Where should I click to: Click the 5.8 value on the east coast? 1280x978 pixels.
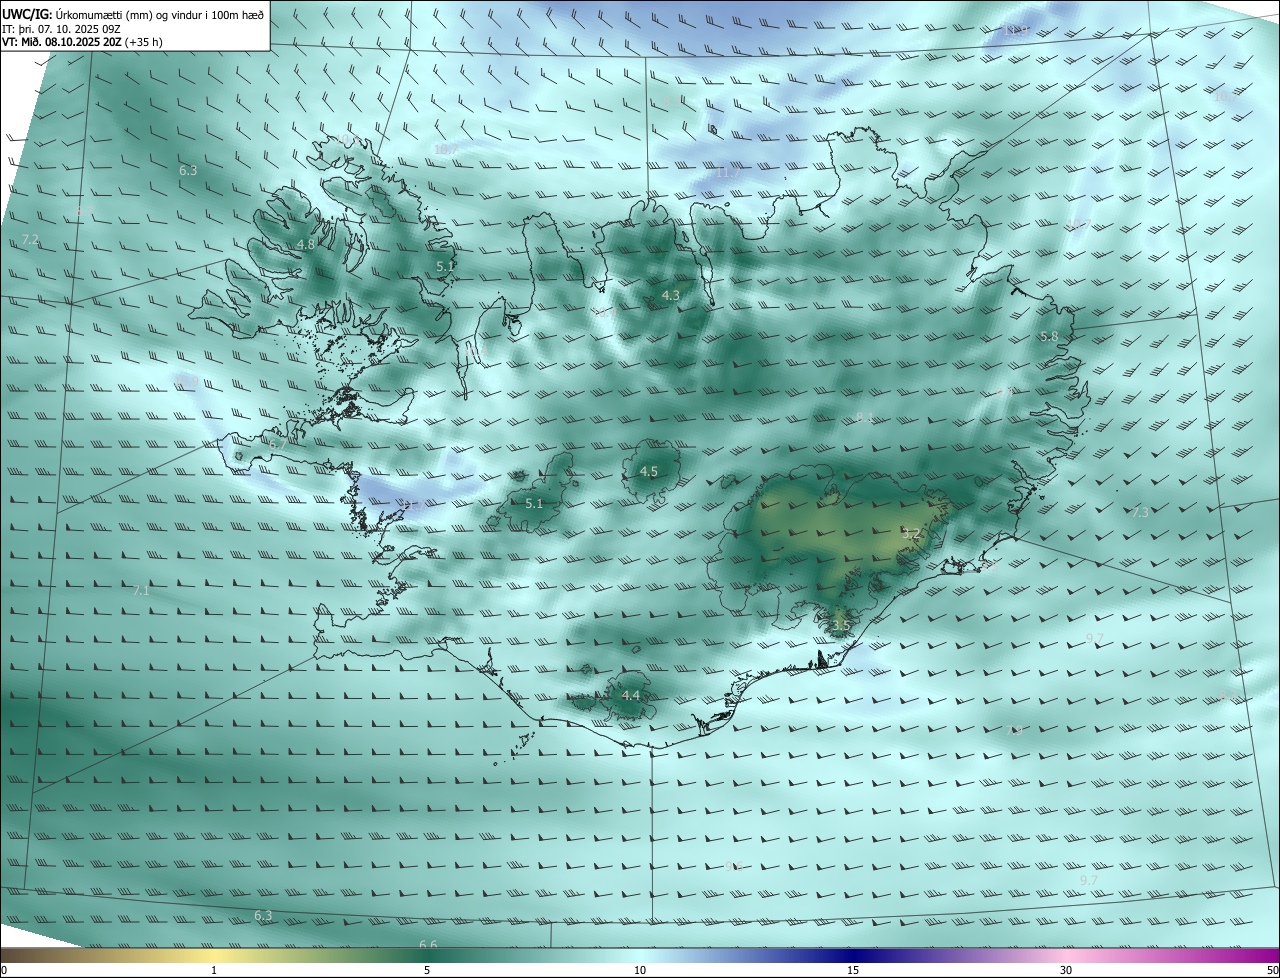point(1049,337)
